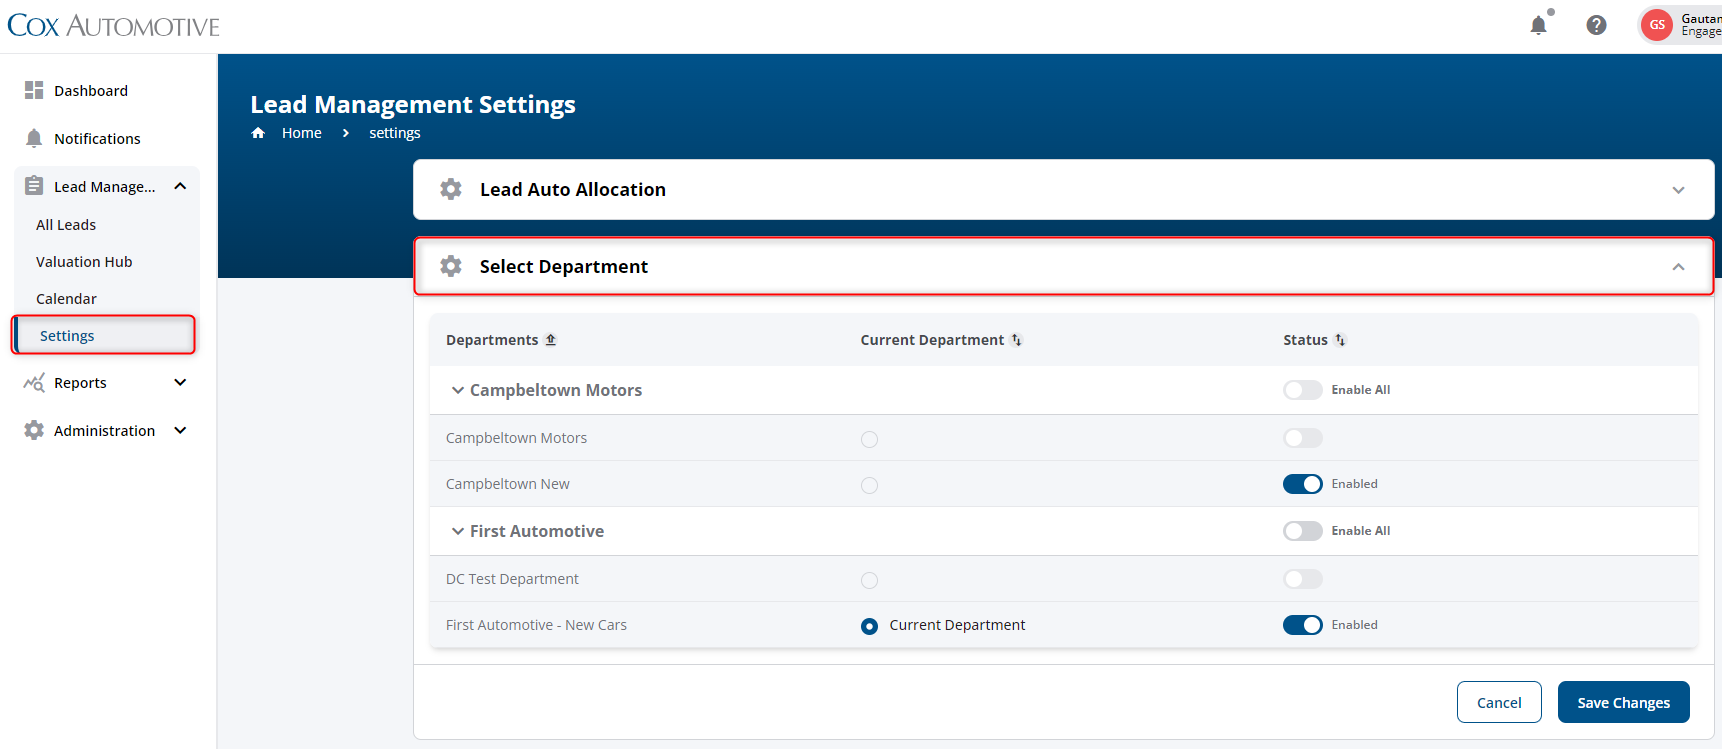Image resolution: width=1722 pixels, height=749 pixels.
Task: Open the help question mark icon
Action: pos(1597,25)
